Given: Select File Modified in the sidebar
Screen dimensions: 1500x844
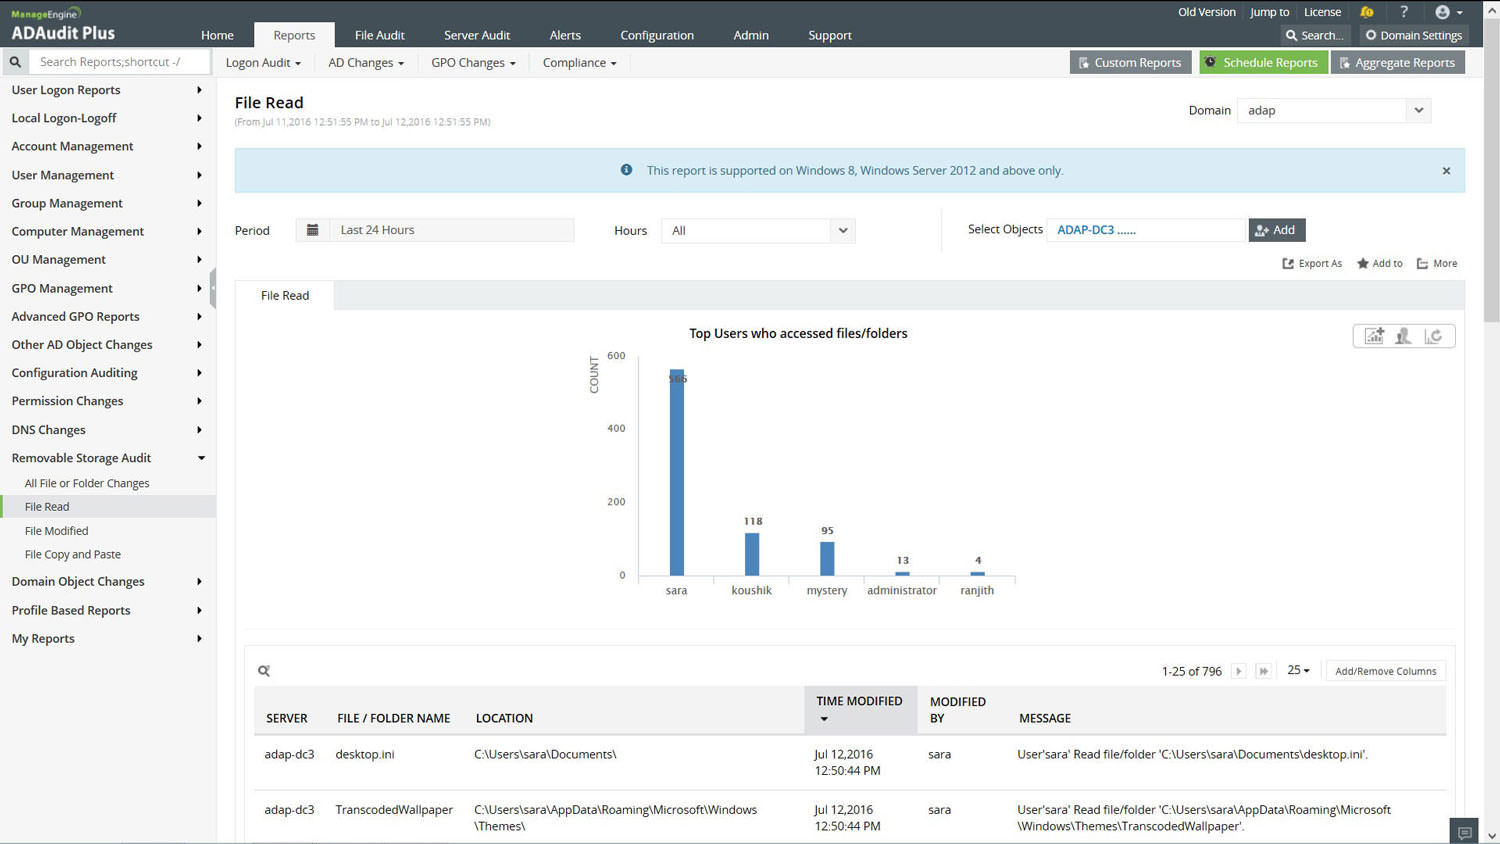Looking at the screenshot, I should point(56,531).
